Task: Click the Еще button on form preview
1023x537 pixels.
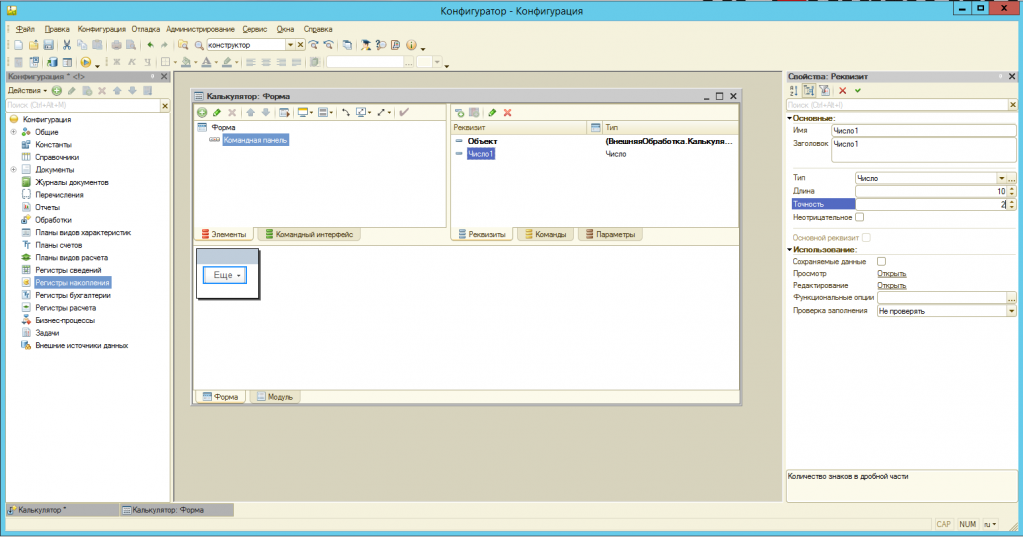Action: [228, 275]
